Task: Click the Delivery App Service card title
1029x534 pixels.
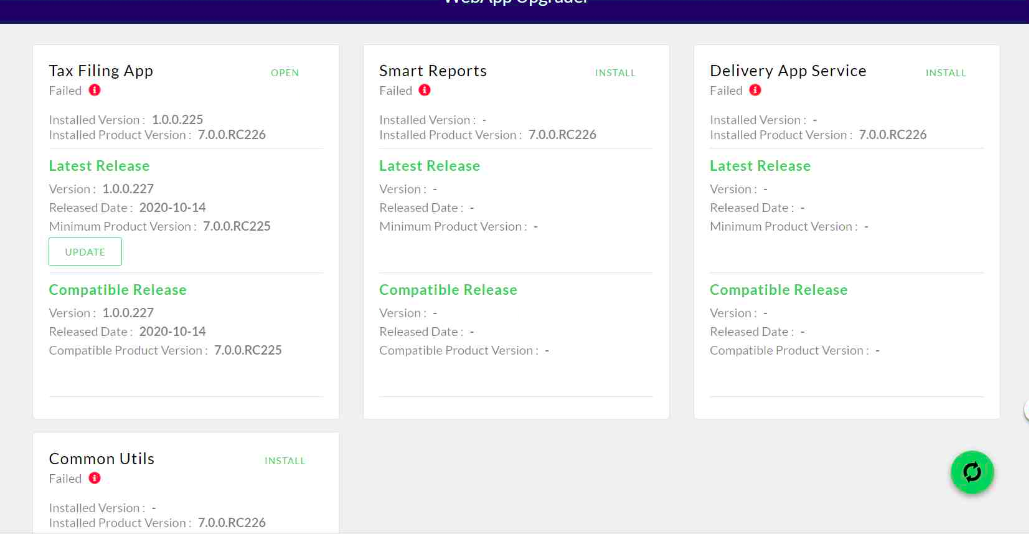Action: [788, 71]
